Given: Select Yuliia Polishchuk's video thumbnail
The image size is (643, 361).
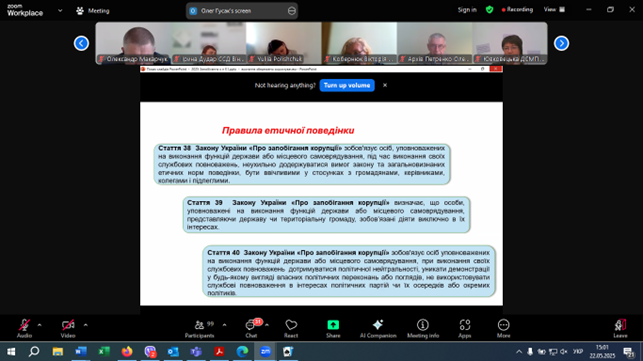Looking at the screenshot, I should 284,43.
